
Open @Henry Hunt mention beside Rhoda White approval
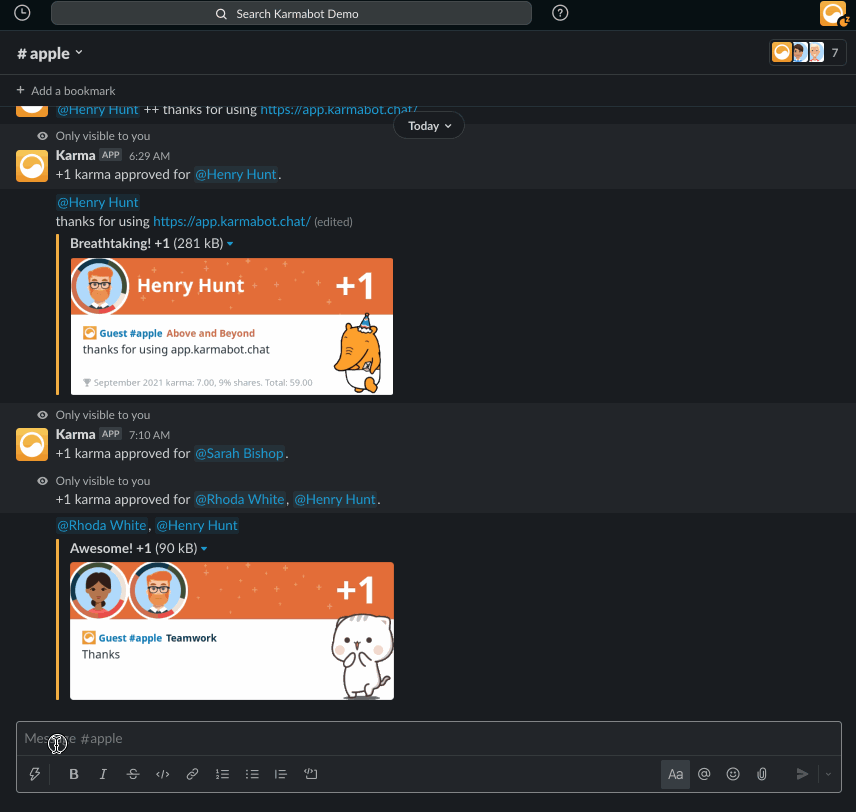pyautogui.click(x=335, y=500)
